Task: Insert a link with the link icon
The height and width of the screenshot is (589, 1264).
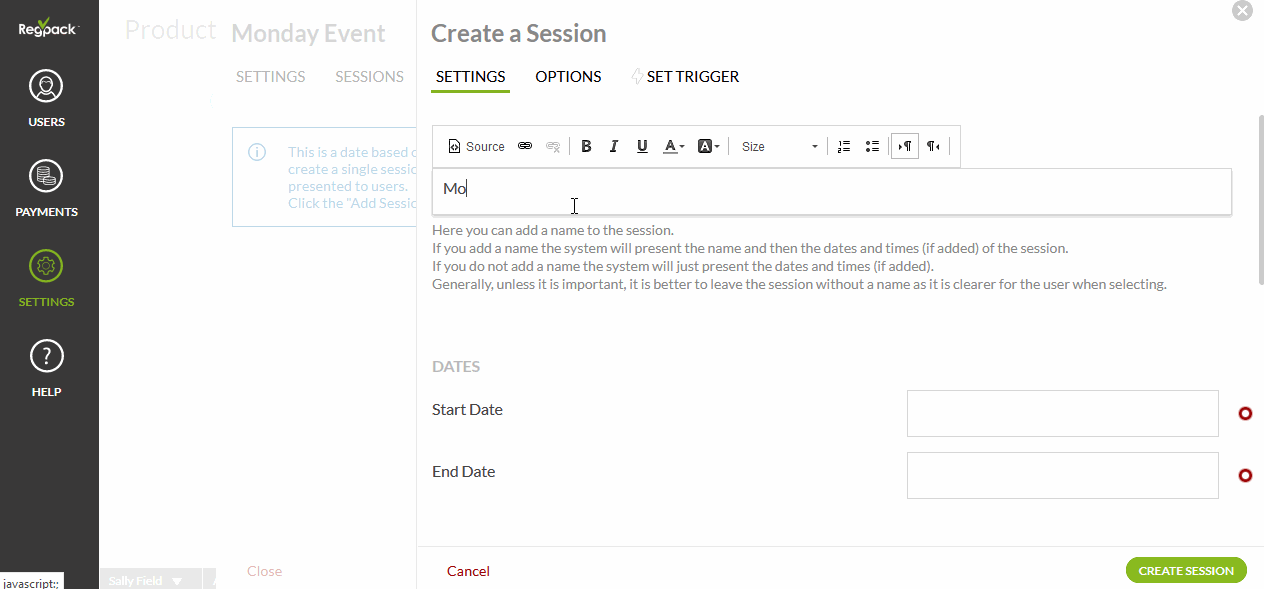Action: (525, 147)
